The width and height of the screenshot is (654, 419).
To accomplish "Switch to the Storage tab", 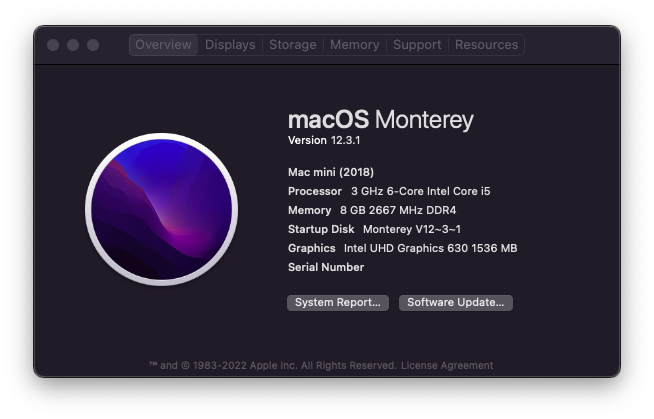I will 292,45.
